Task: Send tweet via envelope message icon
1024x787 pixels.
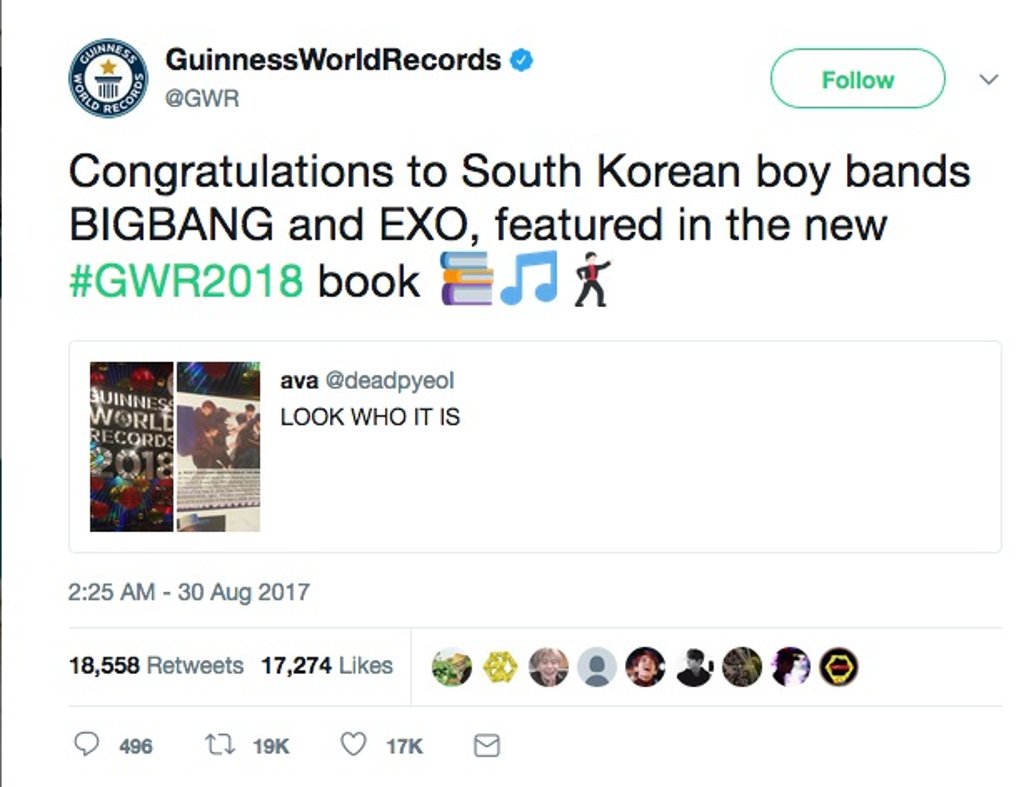Action: click(x=487, y=745)
